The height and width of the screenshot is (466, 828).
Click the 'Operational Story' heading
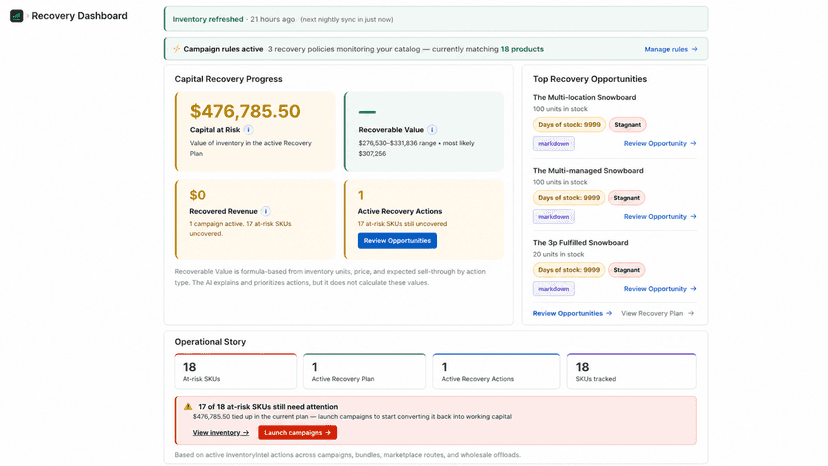pos(210,342)
